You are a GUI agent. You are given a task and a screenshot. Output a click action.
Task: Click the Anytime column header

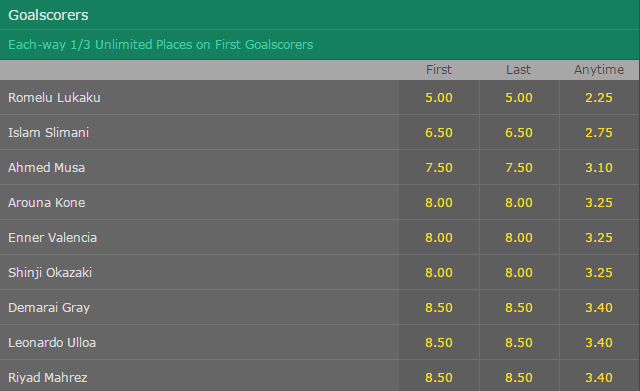(599, 70)
